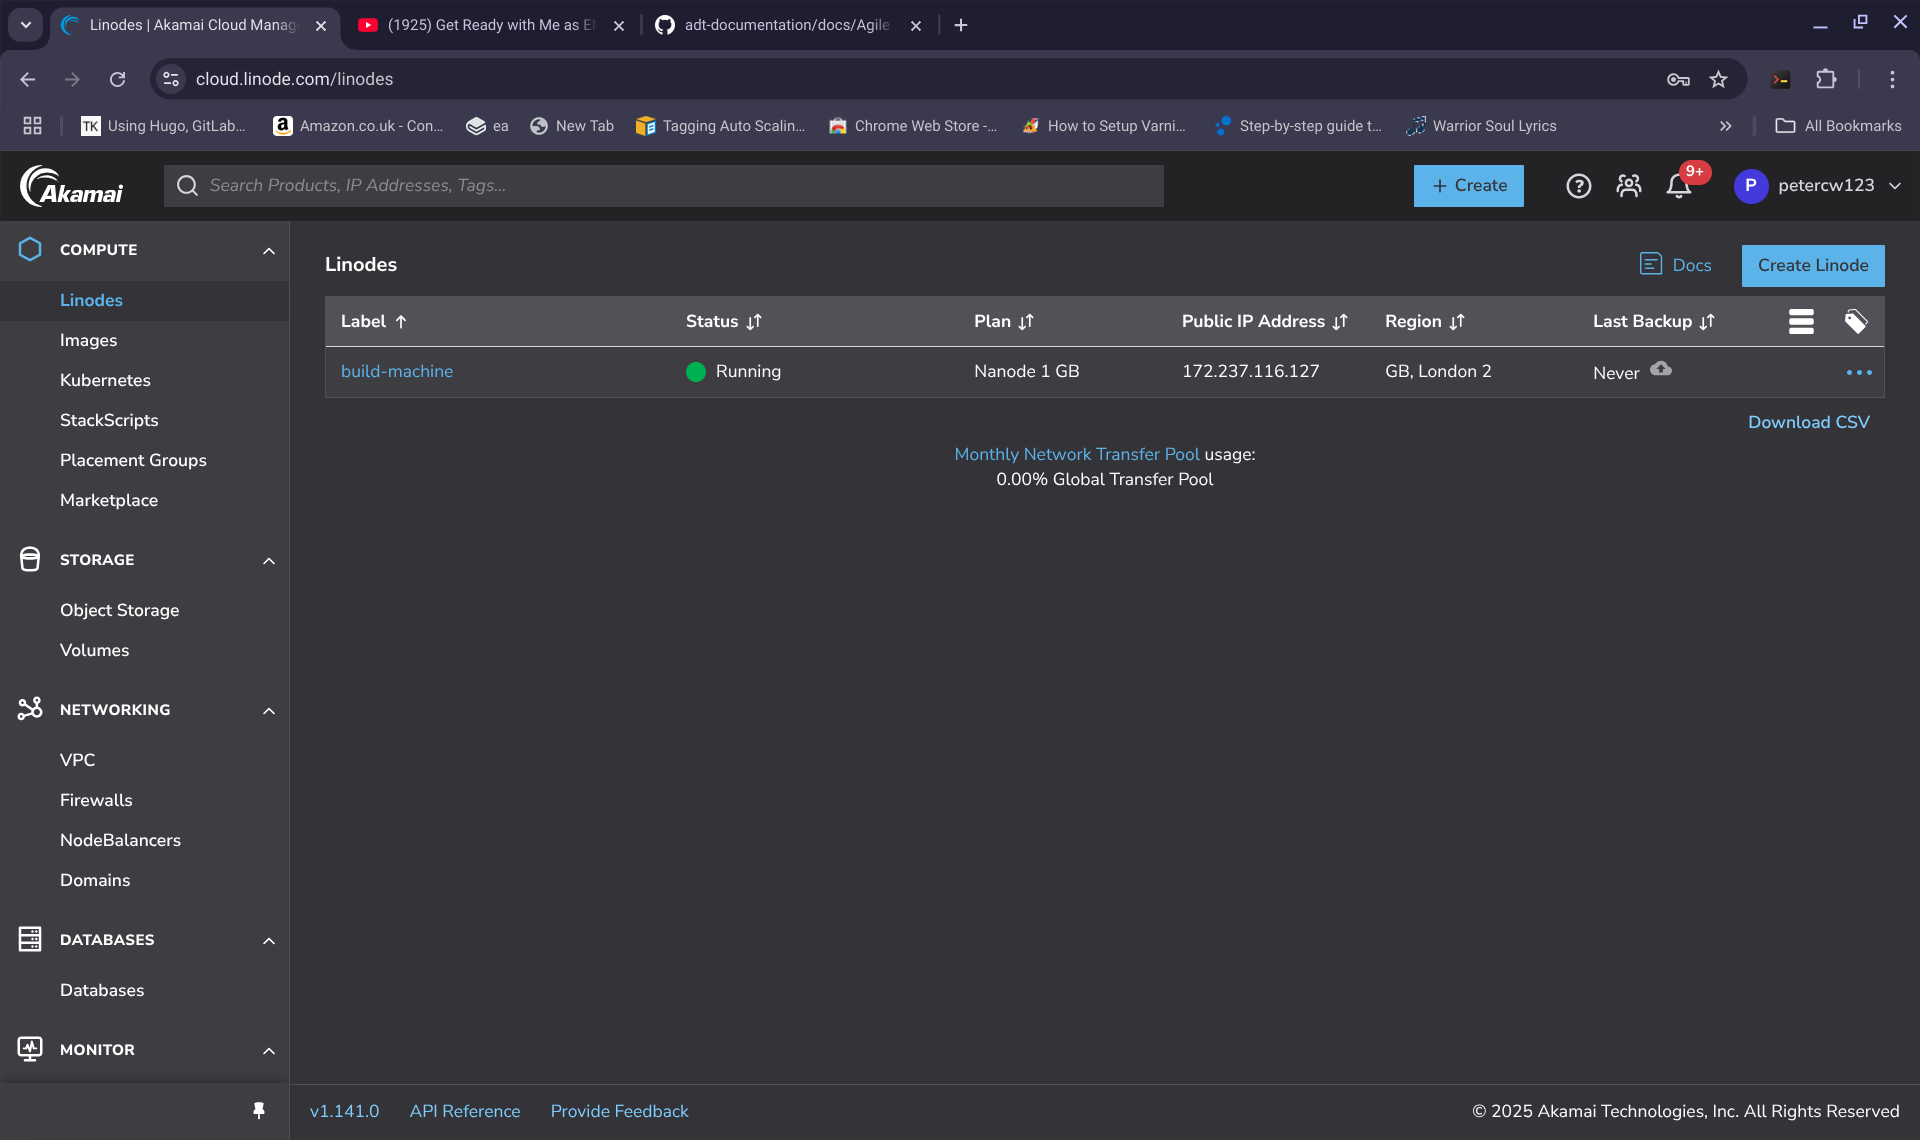This screenshot has height=1140, width=1920.
Task: Open the community people icon
Action: tap(1628, 186)
